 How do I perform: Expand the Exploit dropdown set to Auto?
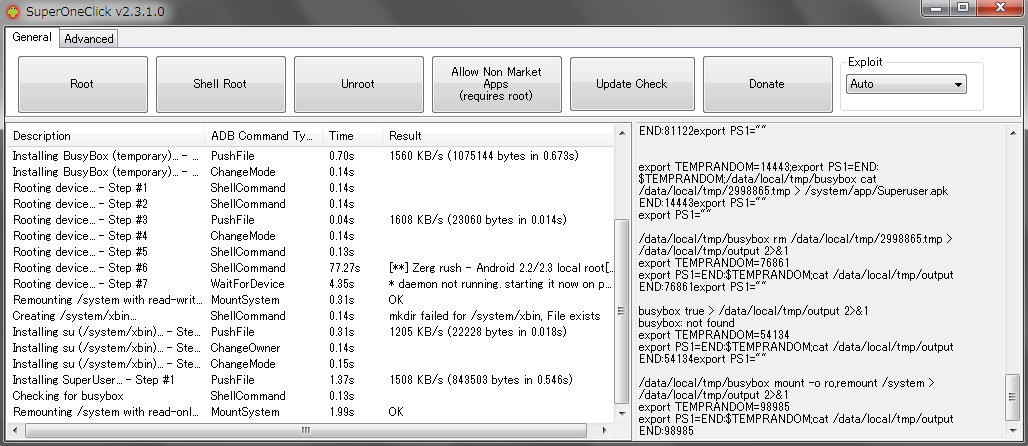(x=906, y=85)
